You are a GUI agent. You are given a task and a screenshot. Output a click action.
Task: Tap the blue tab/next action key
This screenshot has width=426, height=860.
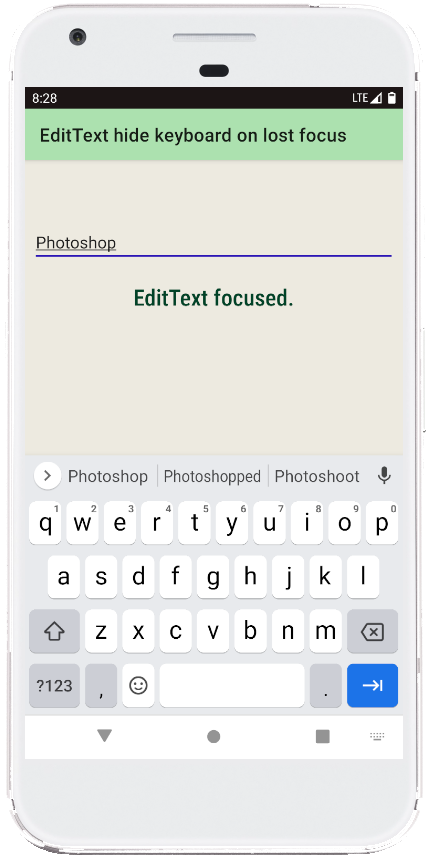click(372, 686)
